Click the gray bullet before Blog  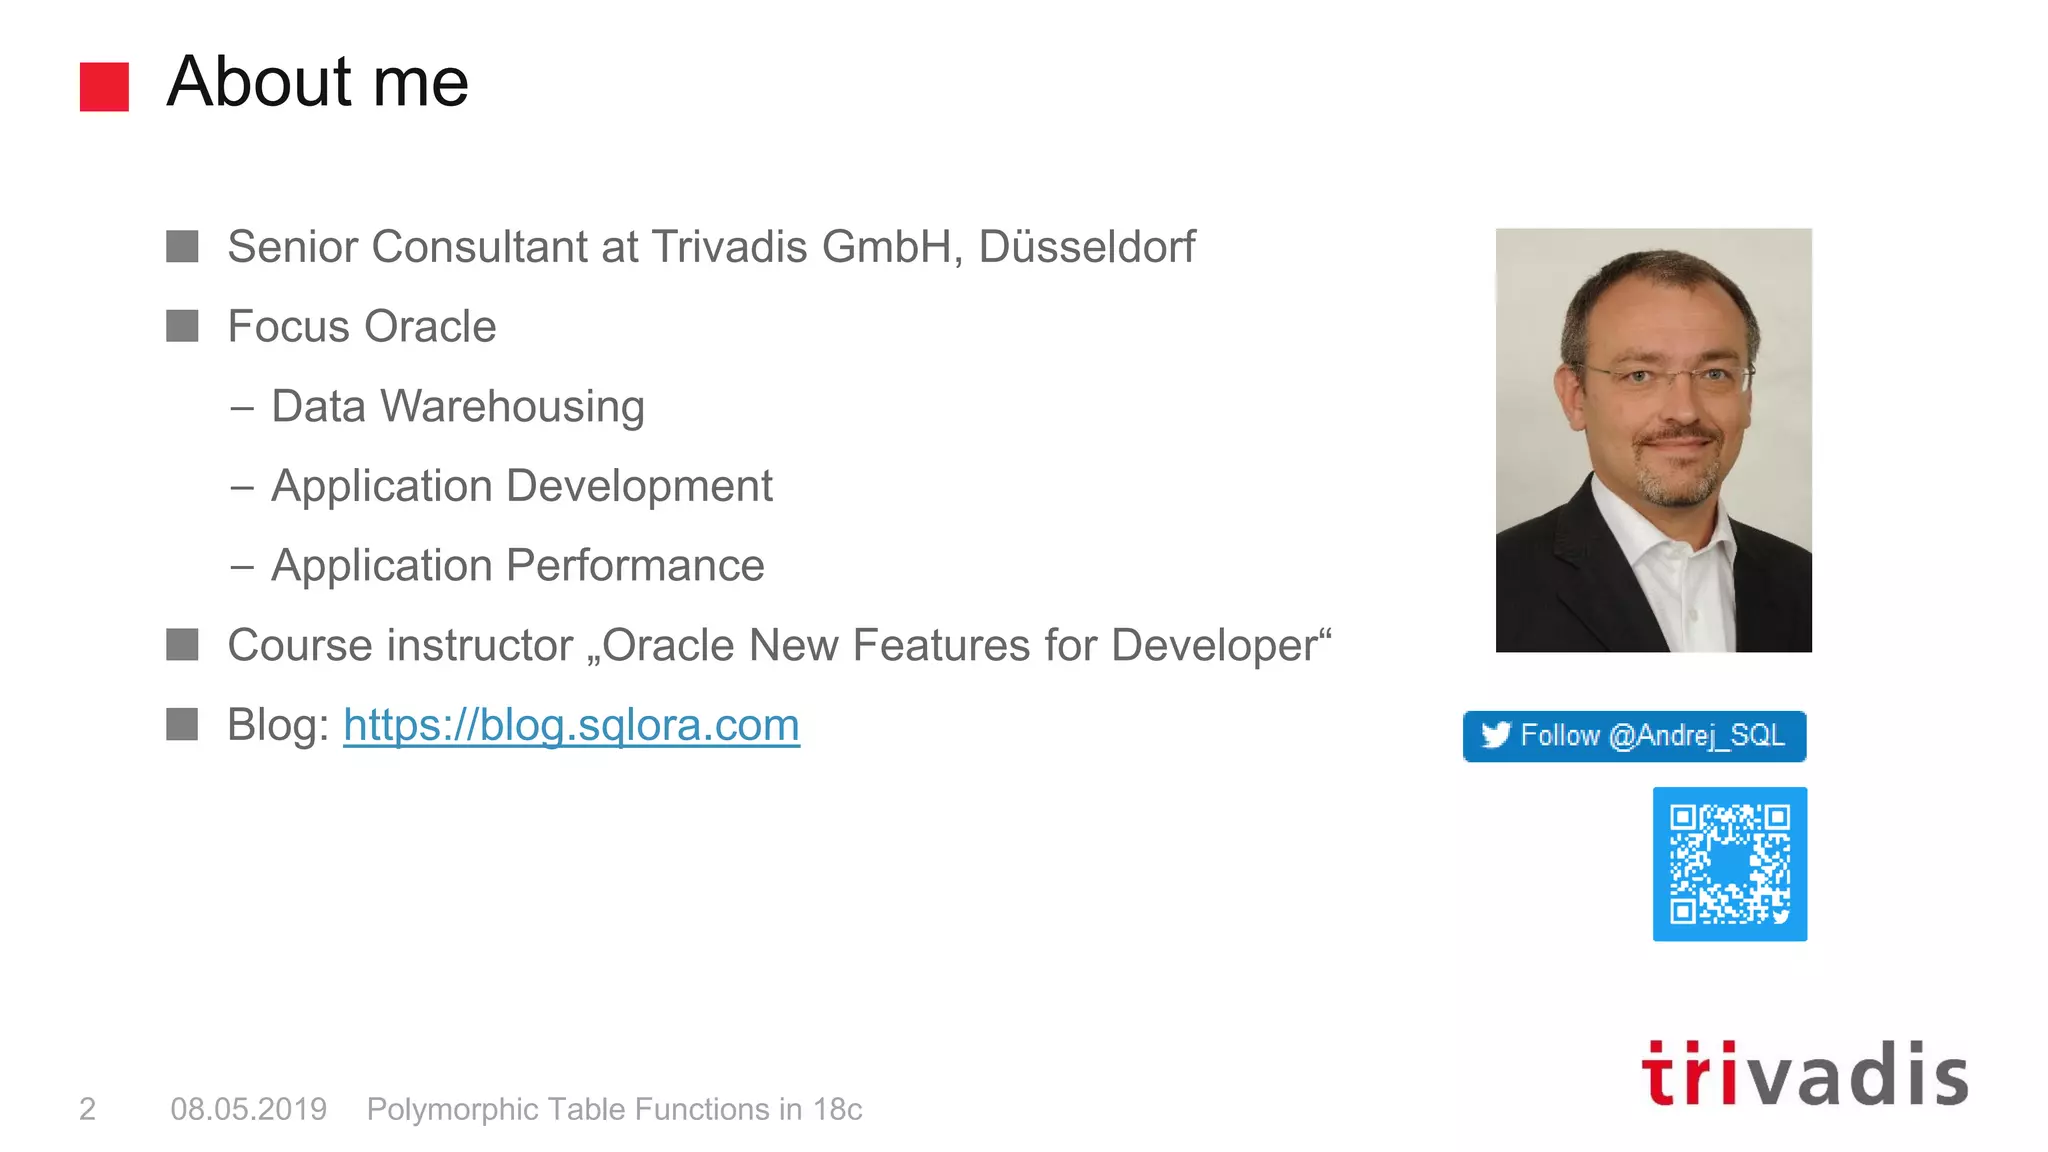click(182, 724)
